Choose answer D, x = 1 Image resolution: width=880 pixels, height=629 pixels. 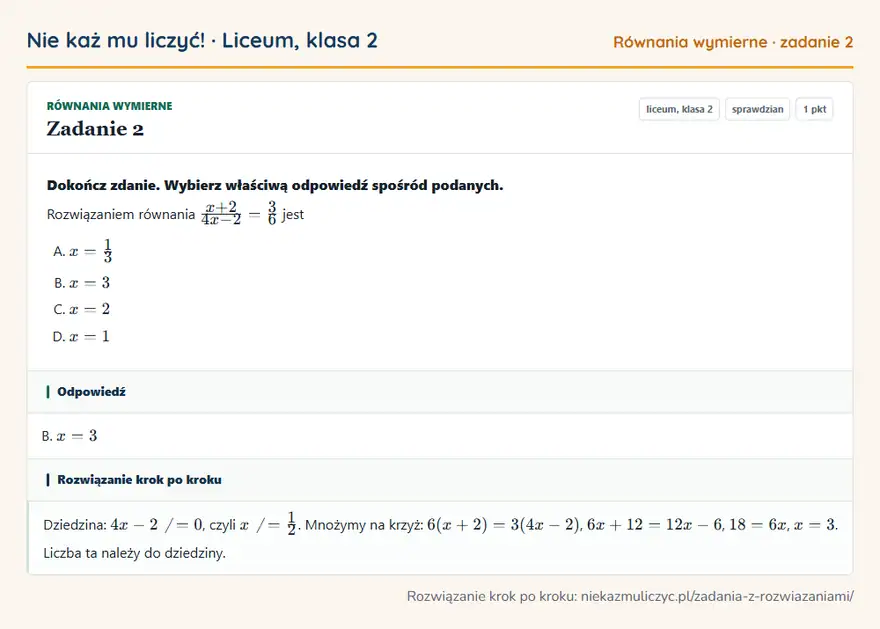click(81, 337)
